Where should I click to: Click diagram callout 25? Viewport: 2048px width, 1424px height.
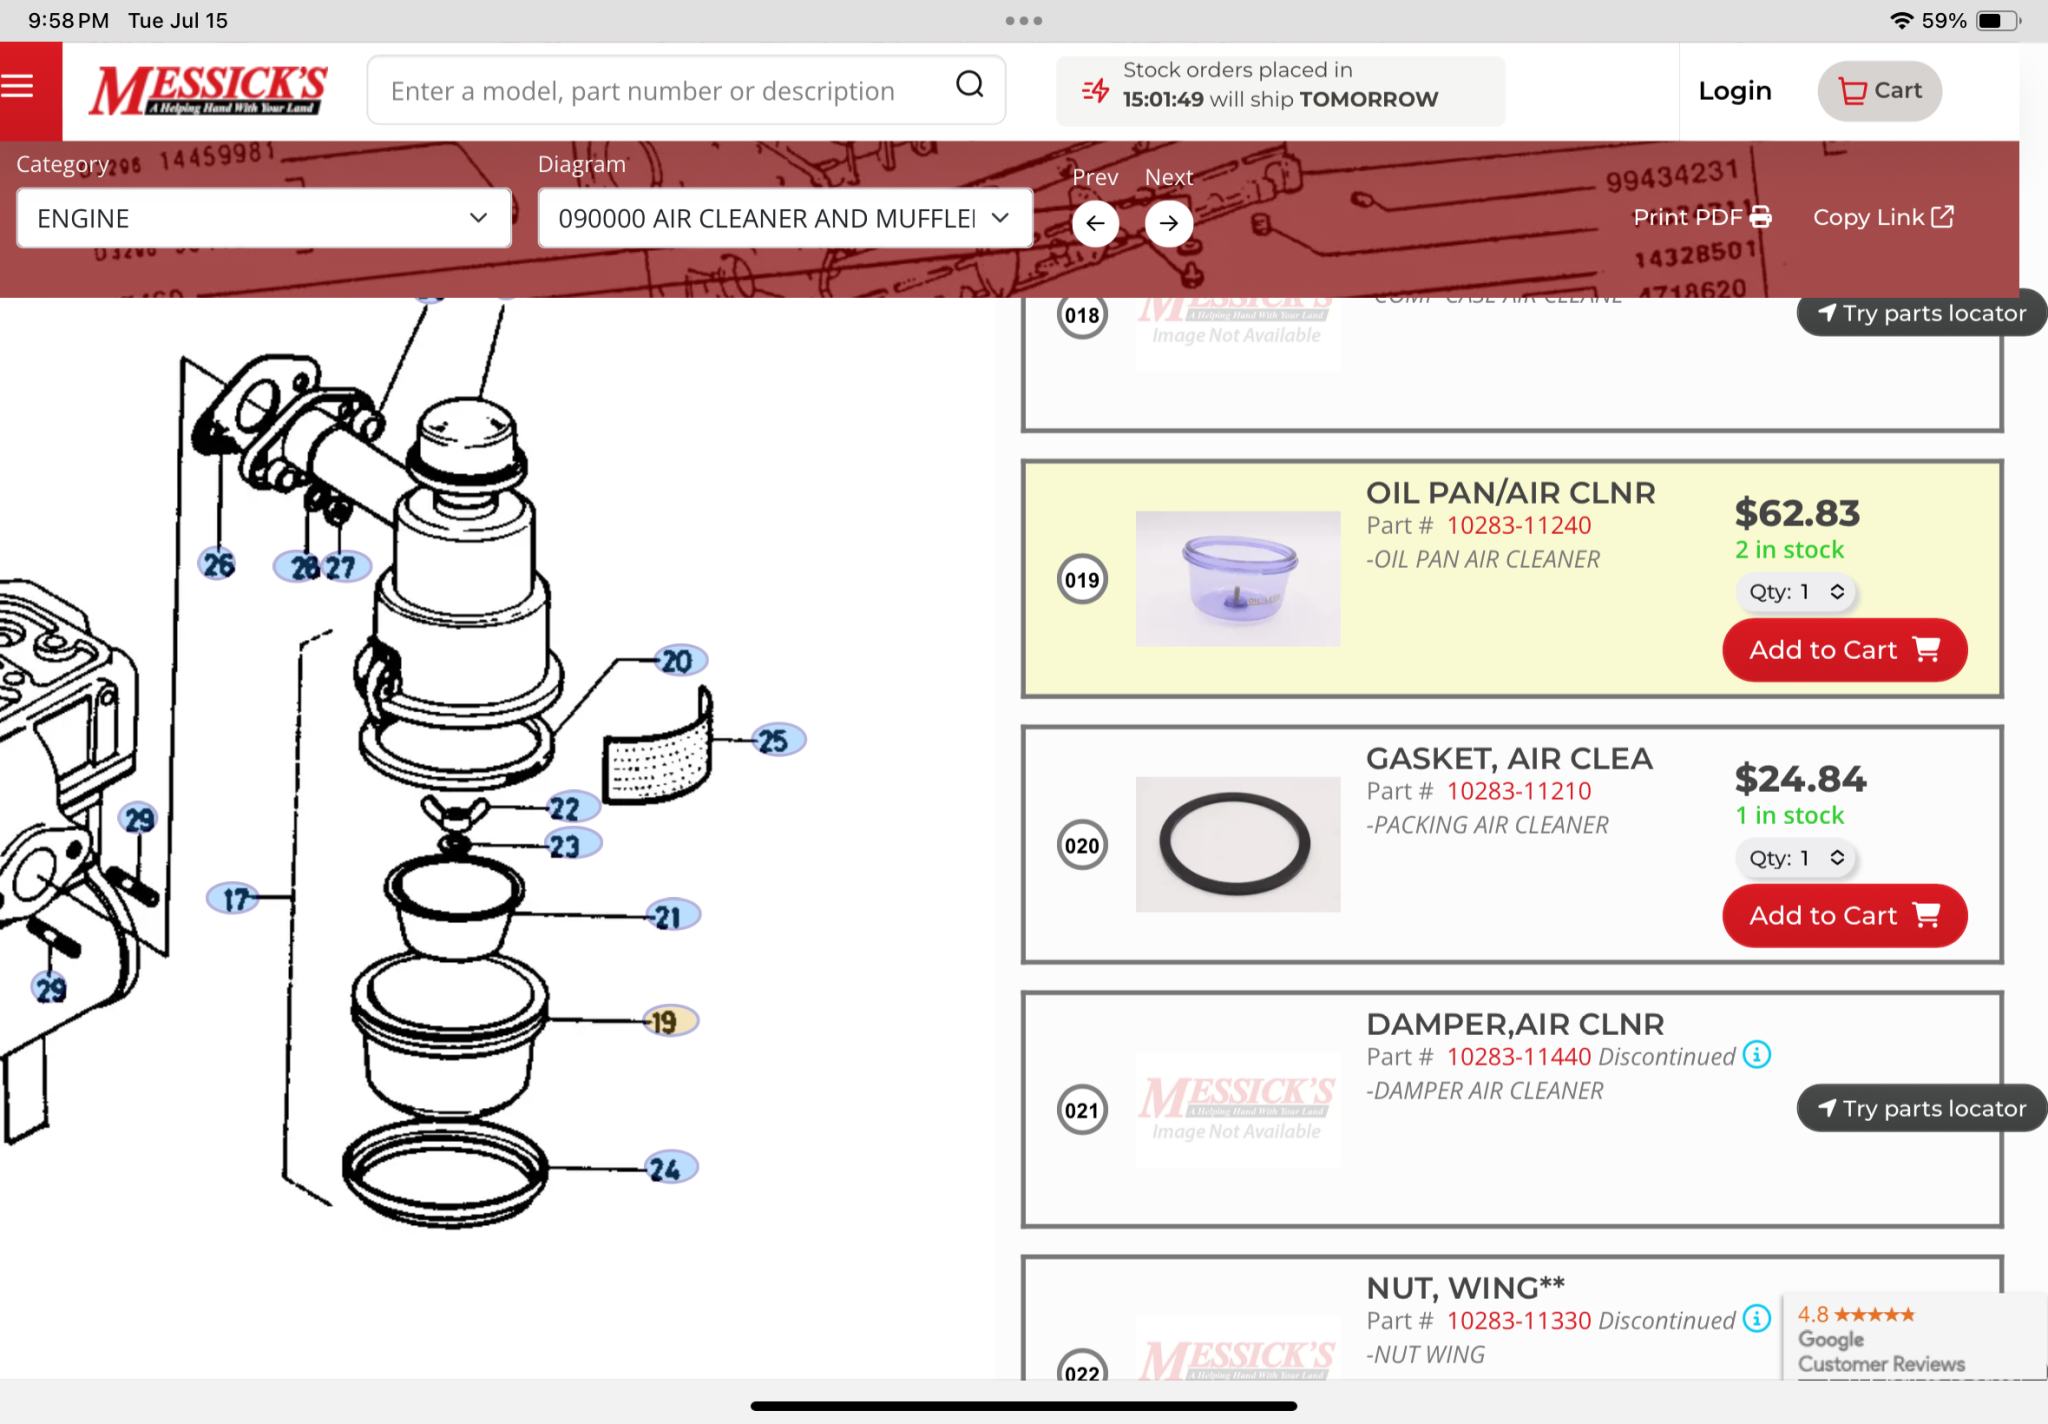pos(778,740)
